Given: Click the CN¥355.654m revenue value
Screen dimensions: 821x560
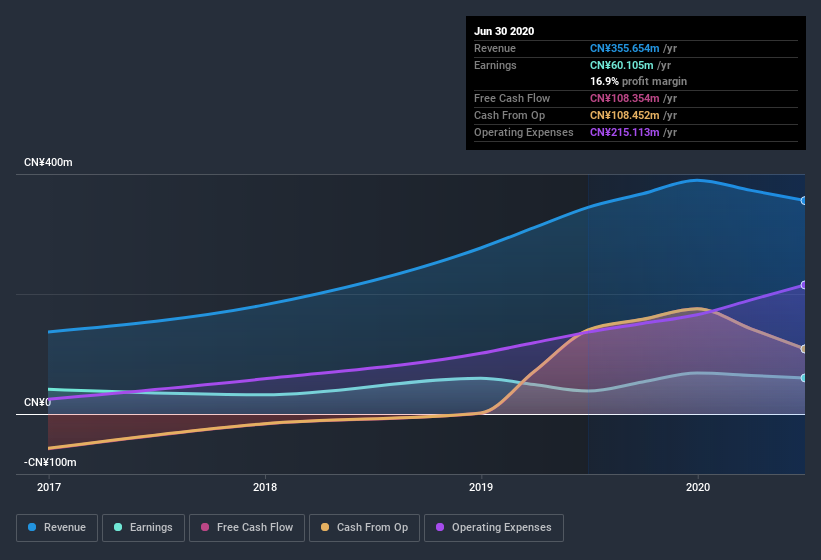Looking at the screenshot, I should [x=624, y=48].
